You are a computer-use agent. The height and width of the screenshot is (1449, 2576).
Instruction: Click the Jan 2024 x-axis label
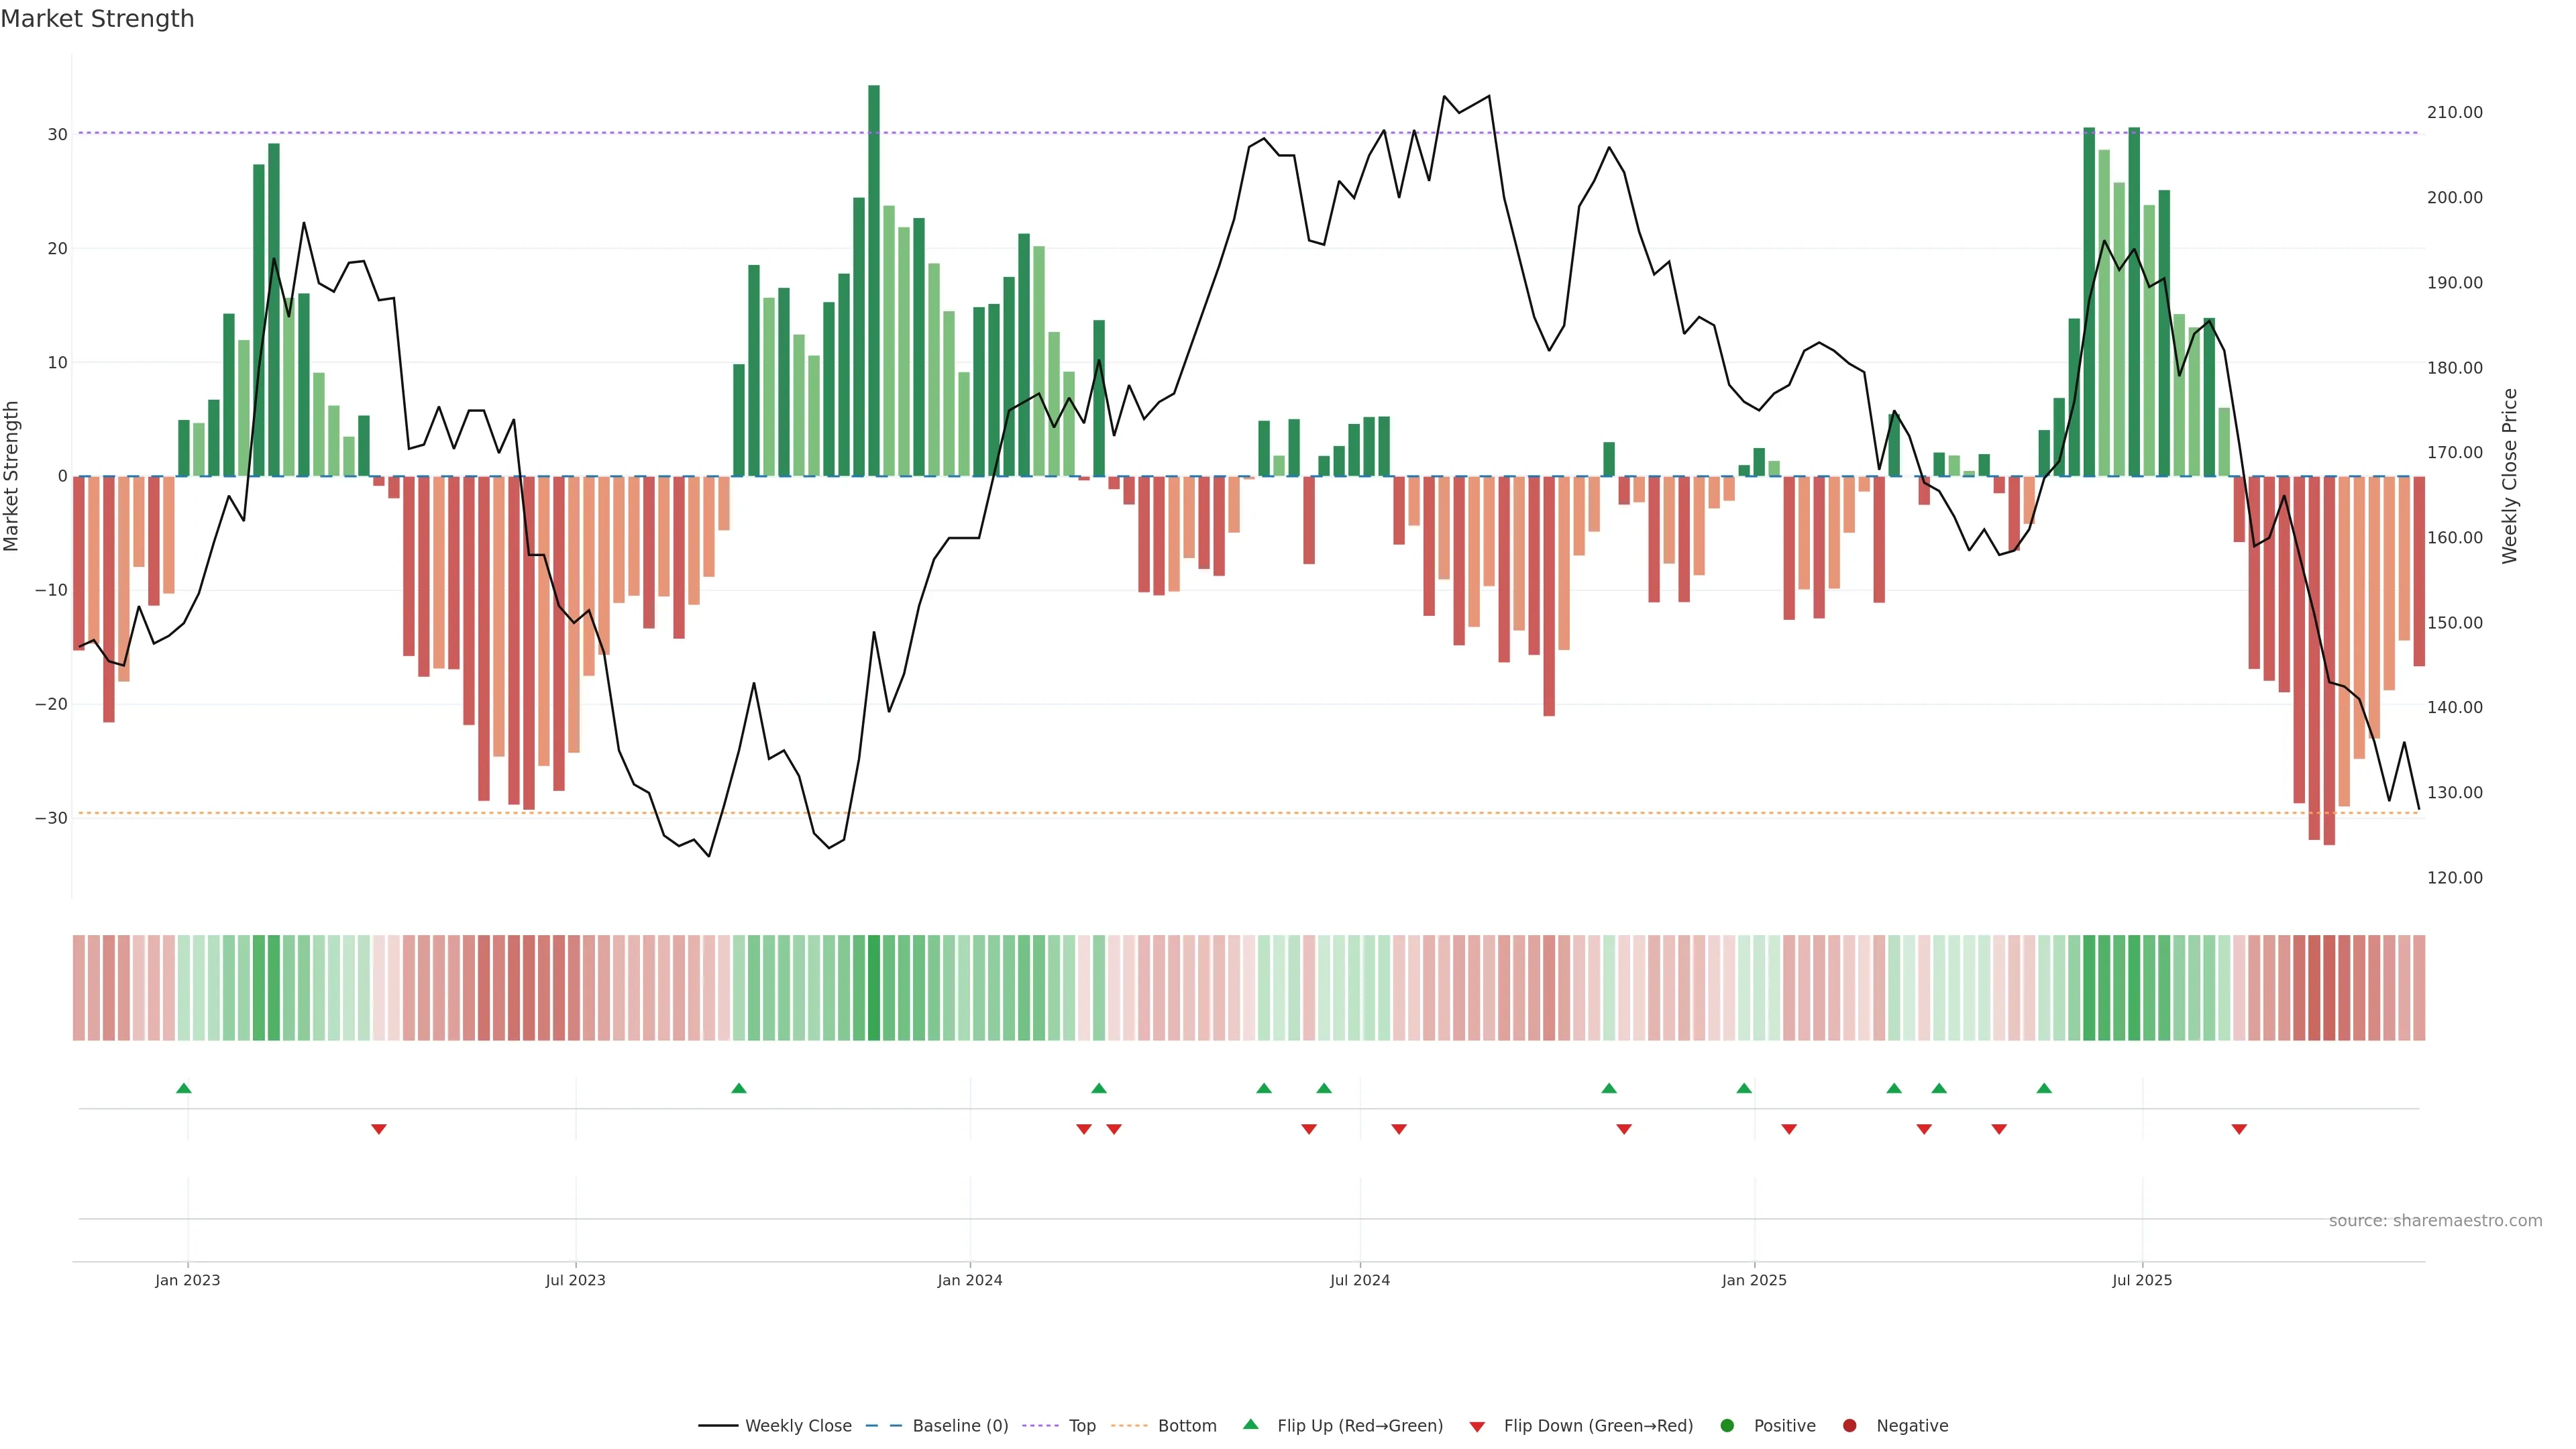pyautogui.click(x=969, y=1281)
